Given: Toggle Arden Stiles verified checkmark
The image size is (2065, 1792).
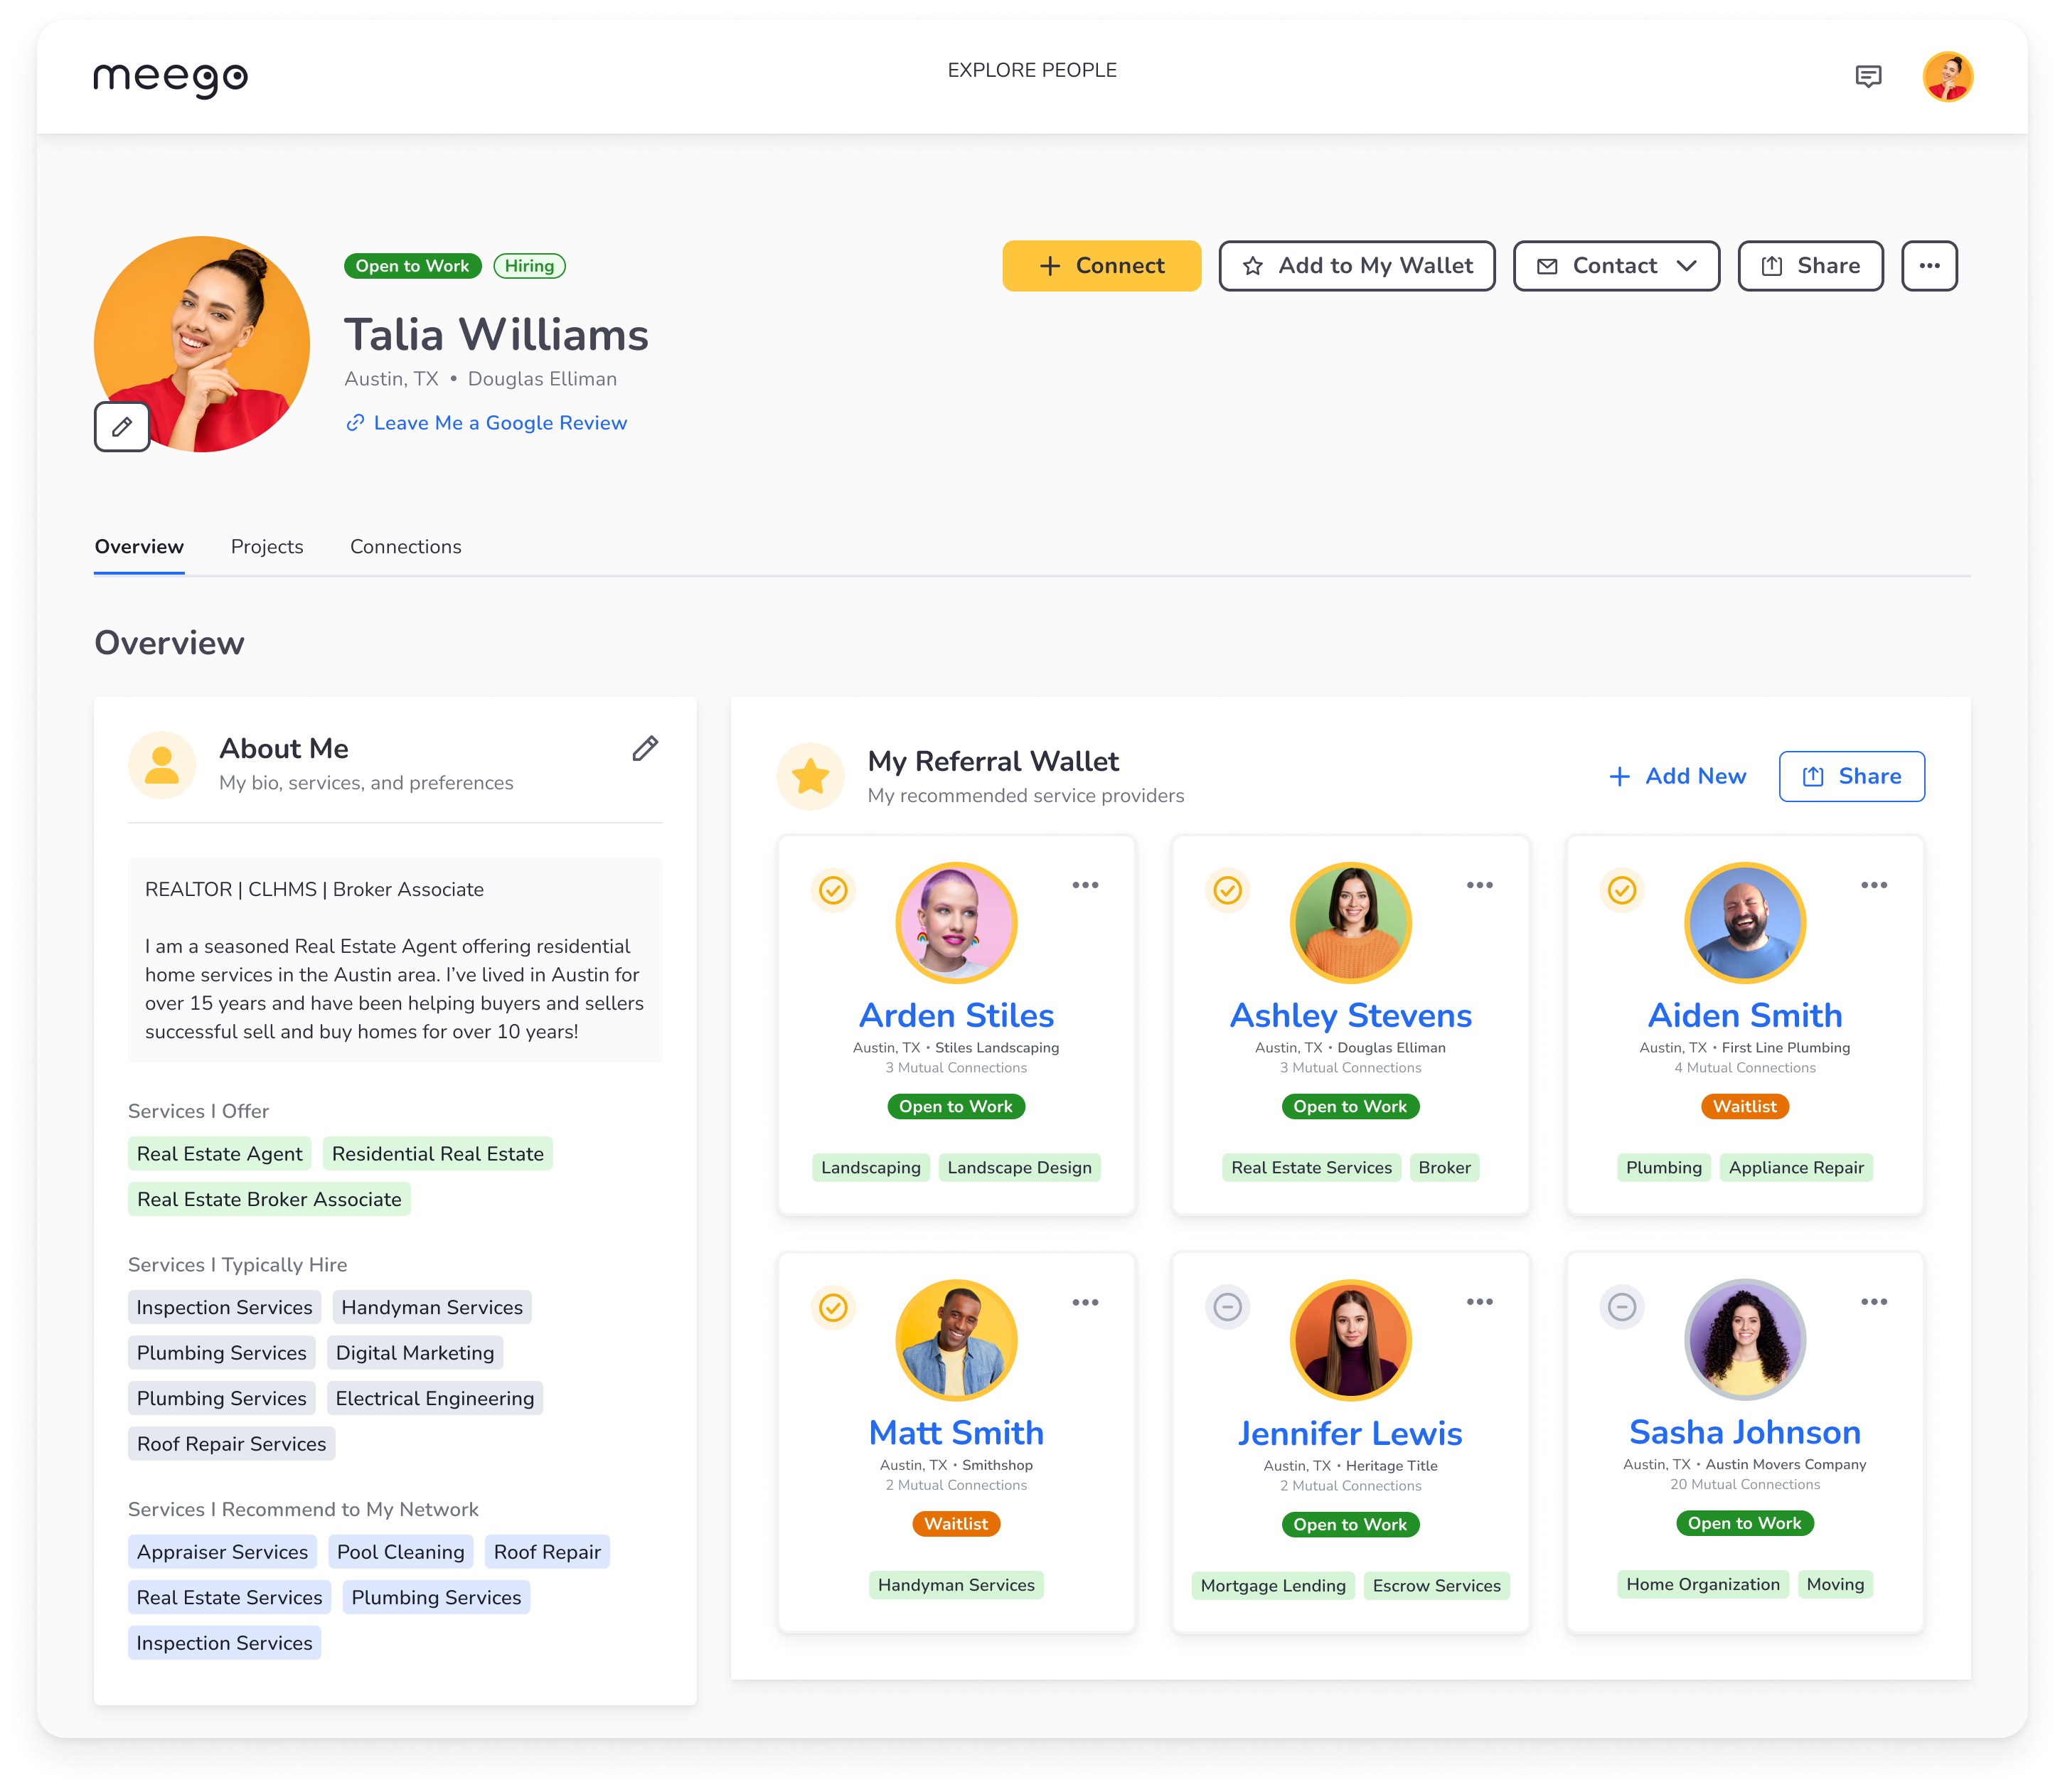Looking at the screenshot, I should tap(833, 890).
